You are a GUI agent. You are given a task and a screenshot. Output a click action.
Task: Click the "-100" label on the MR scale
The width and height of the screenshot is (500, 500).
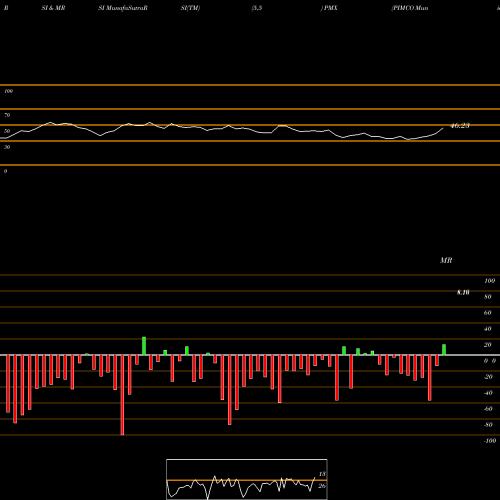click(x=490, y=441)
